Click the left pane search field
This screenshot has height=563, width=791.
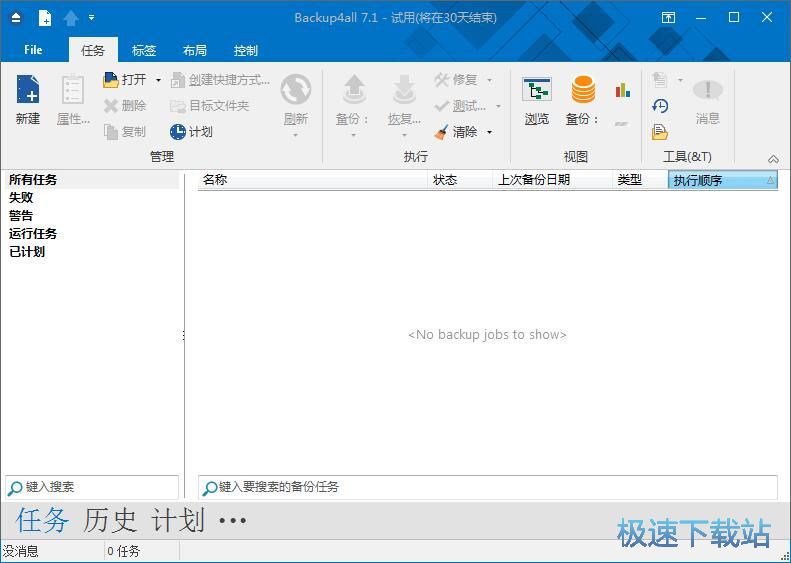[92, 487]
